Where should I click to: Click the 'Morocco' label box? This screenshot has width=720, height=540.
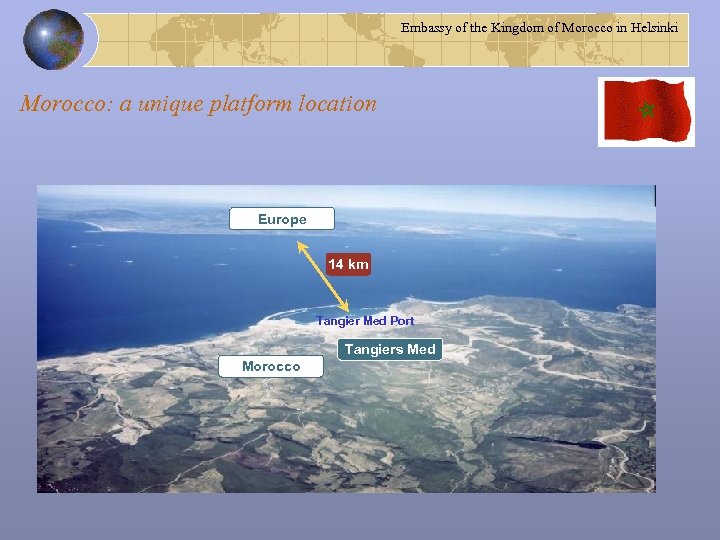(x=271, y=366)
